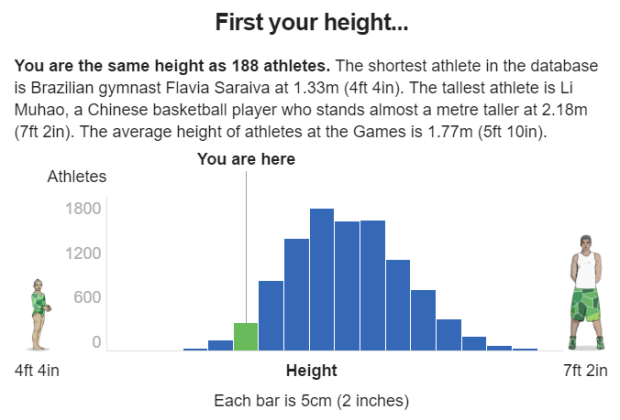Image resolution: width=620 pixels, height=420 pixels.
Task: Click the 1200 y-axis tick label
Action: pyautogui.click(x=83, y=253)
